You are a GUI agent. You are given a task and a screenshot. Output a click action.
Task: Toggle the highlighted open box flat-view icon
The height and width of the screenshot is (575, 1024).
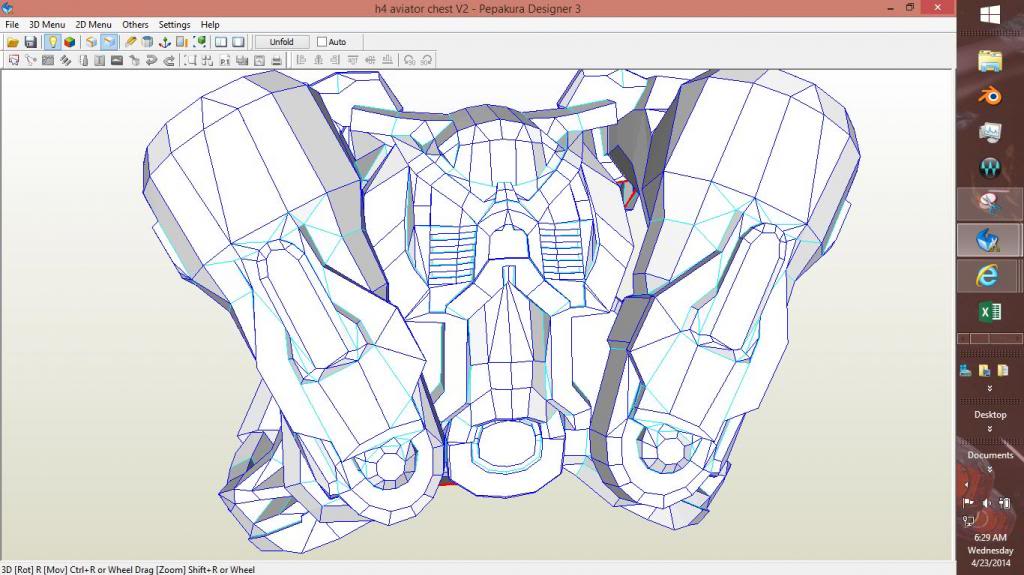[108, 42]
